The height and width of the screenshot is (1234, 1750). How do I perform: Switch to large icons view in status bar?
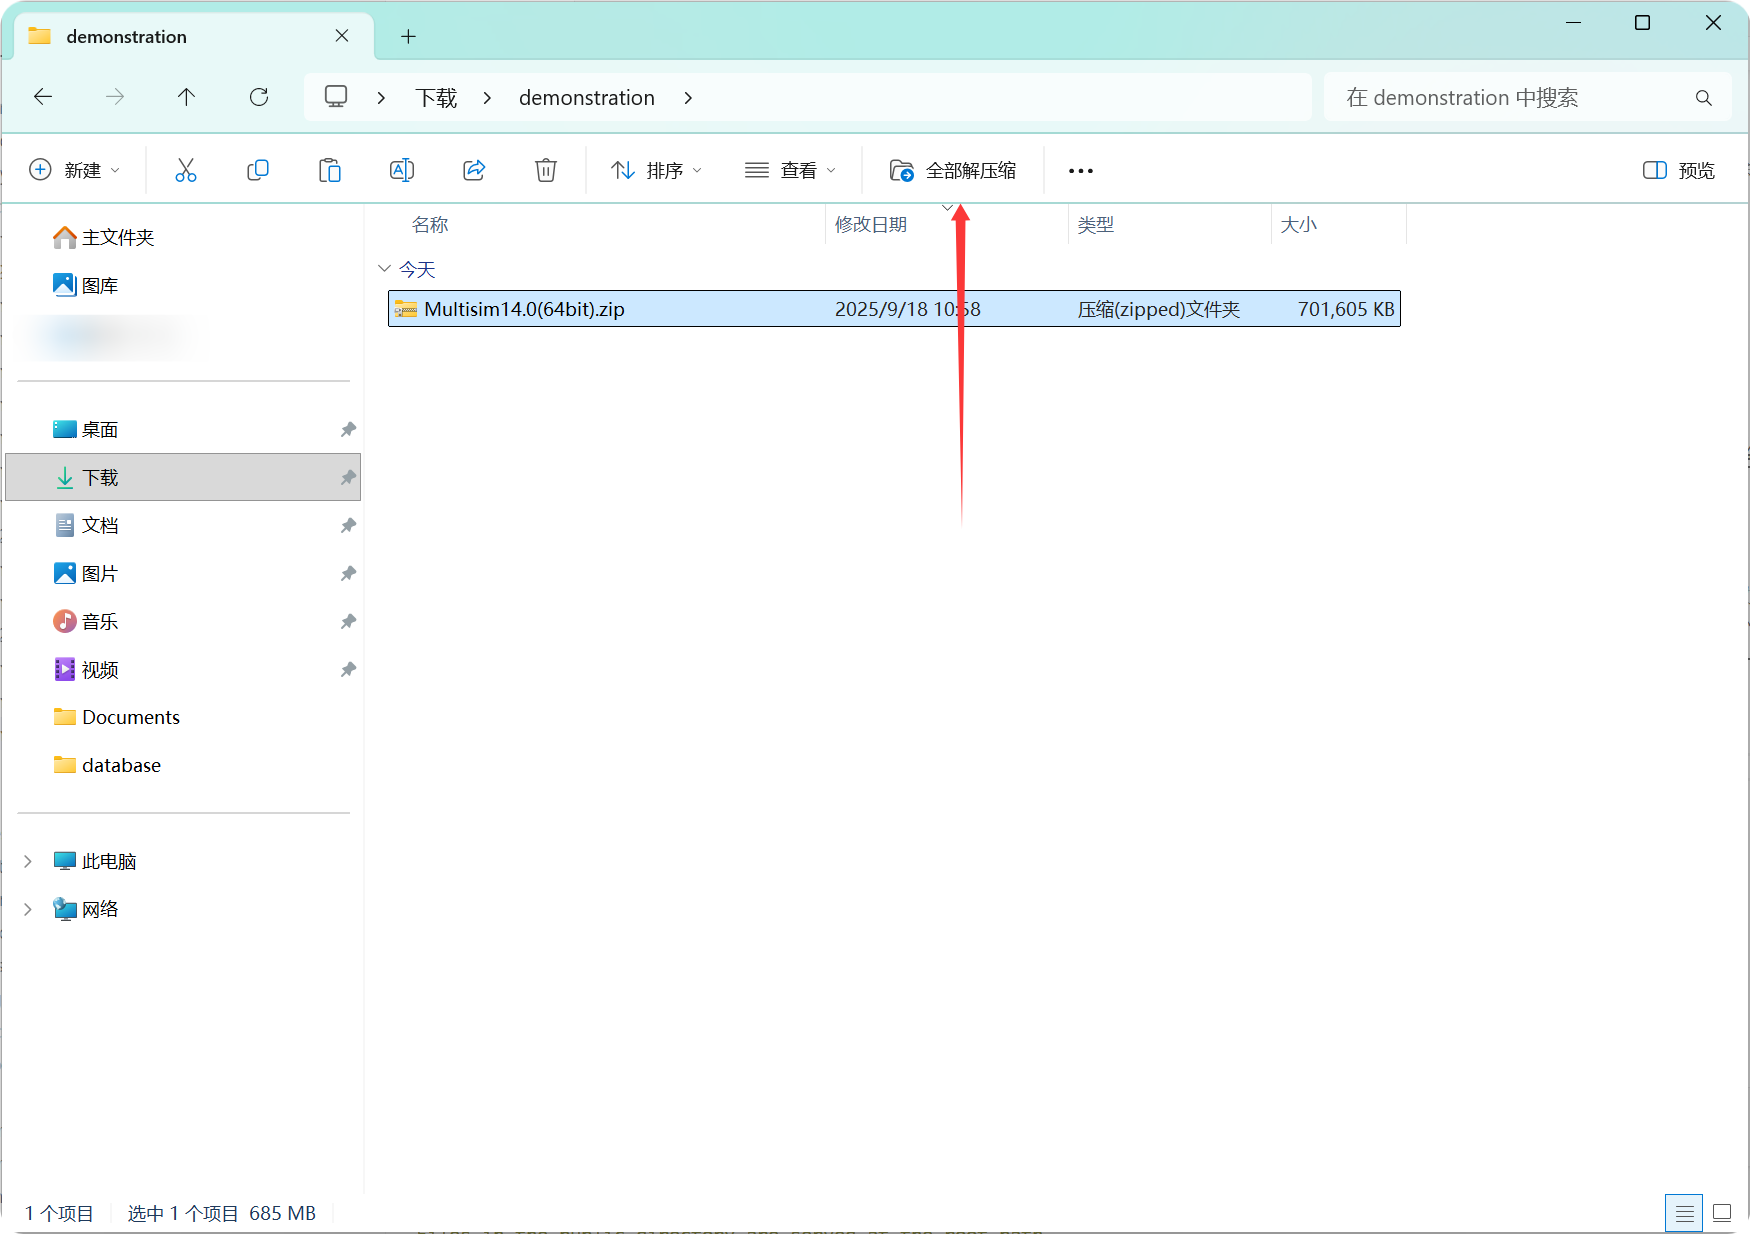(x=1722, y=1213)
